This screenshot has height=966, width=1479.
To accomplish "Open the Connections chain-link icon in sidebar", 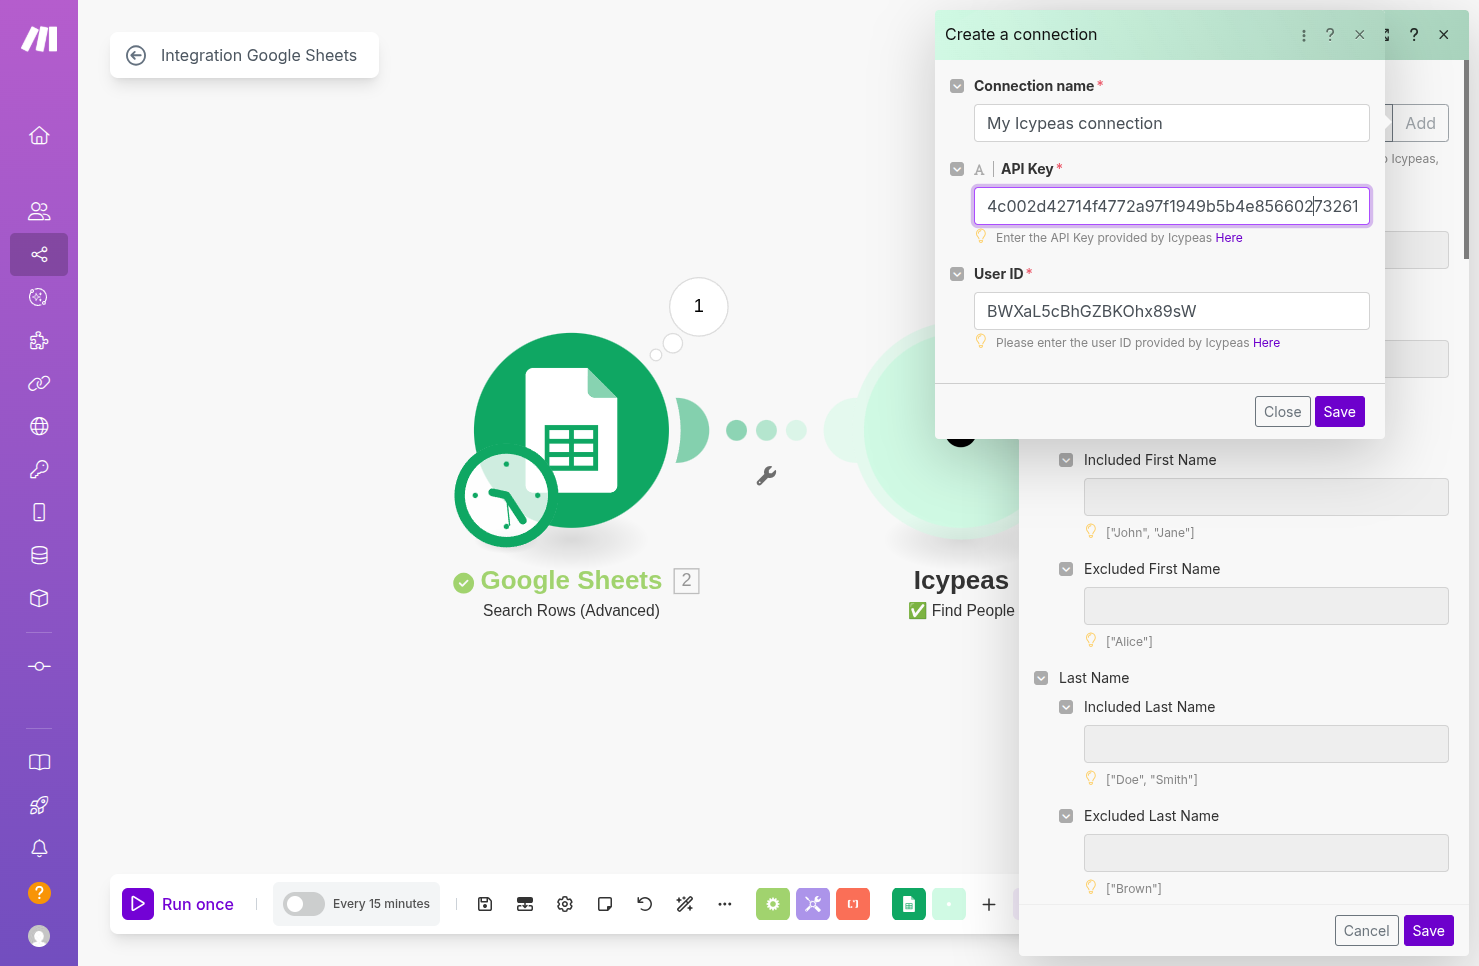I will pyautogui.click(x=39, y=383).
